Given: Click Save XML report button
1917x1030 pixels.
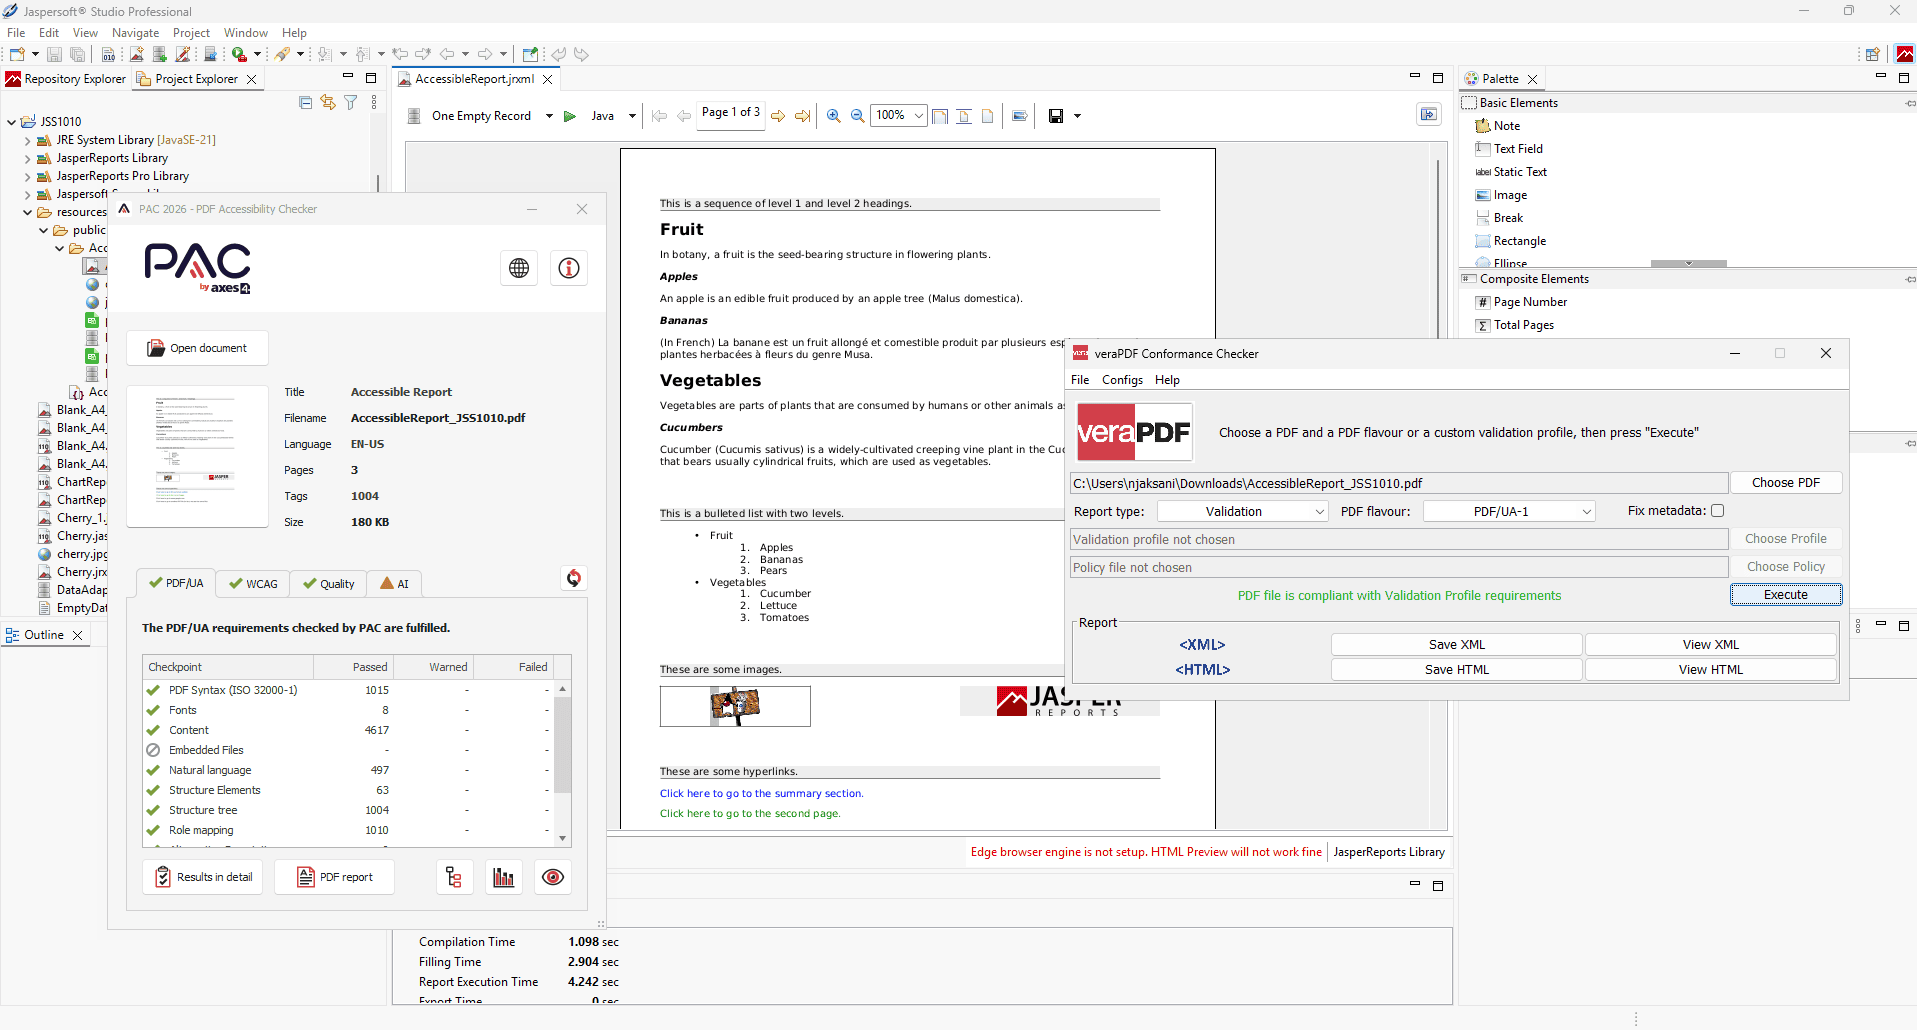Looking at the screenshot, I should [1457, 645].
